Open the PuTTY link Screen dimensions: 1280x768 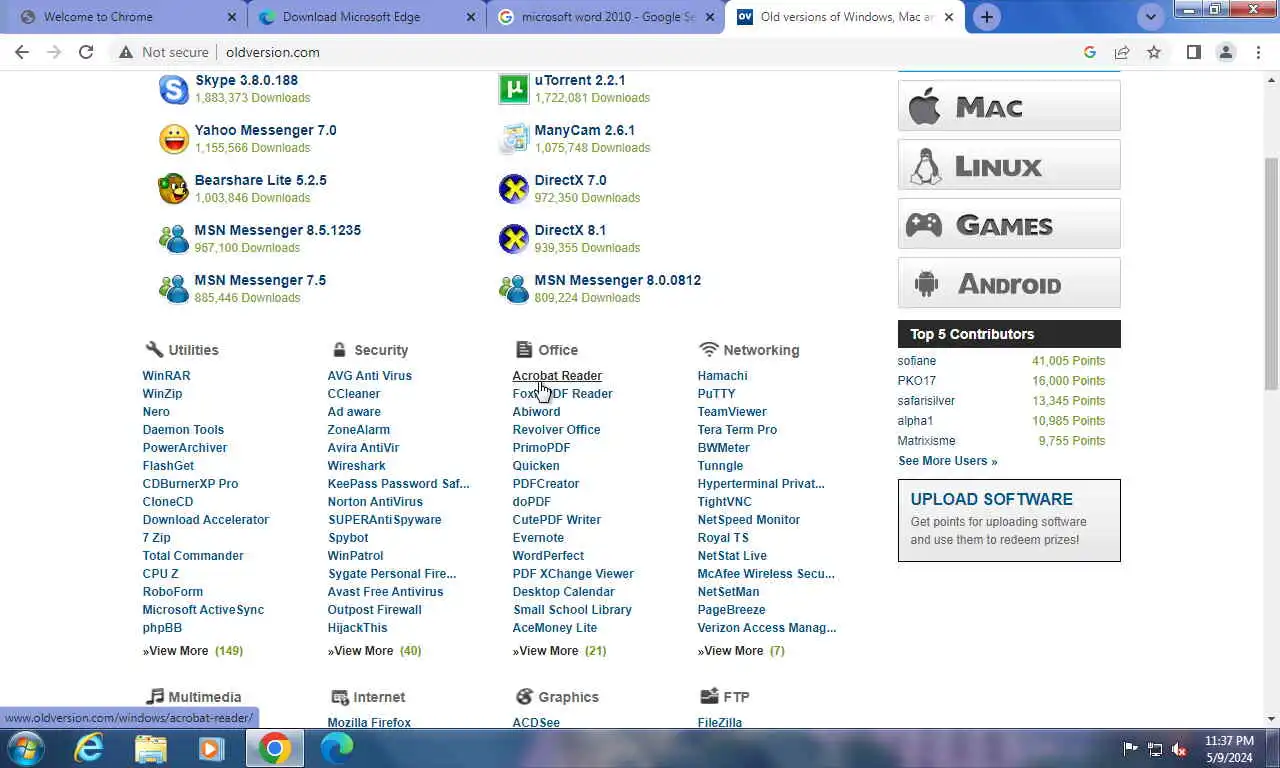tap(716, 394)
